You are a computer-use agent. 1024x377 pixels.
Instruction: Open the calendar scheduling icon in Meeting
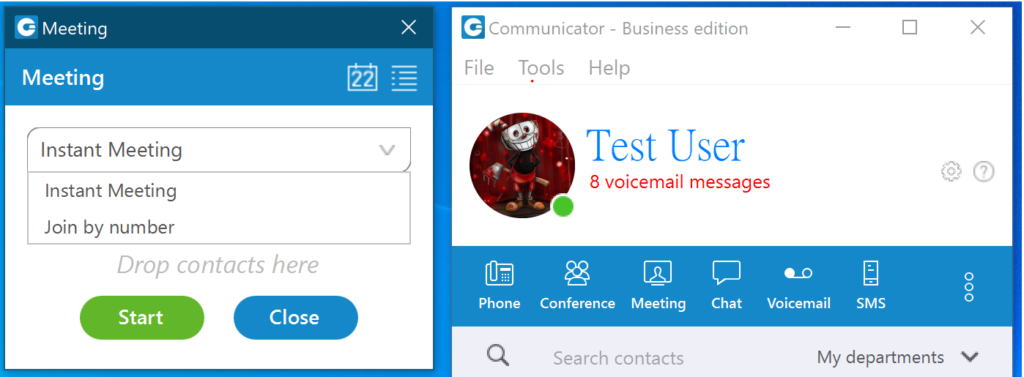[x=362, y=78]
